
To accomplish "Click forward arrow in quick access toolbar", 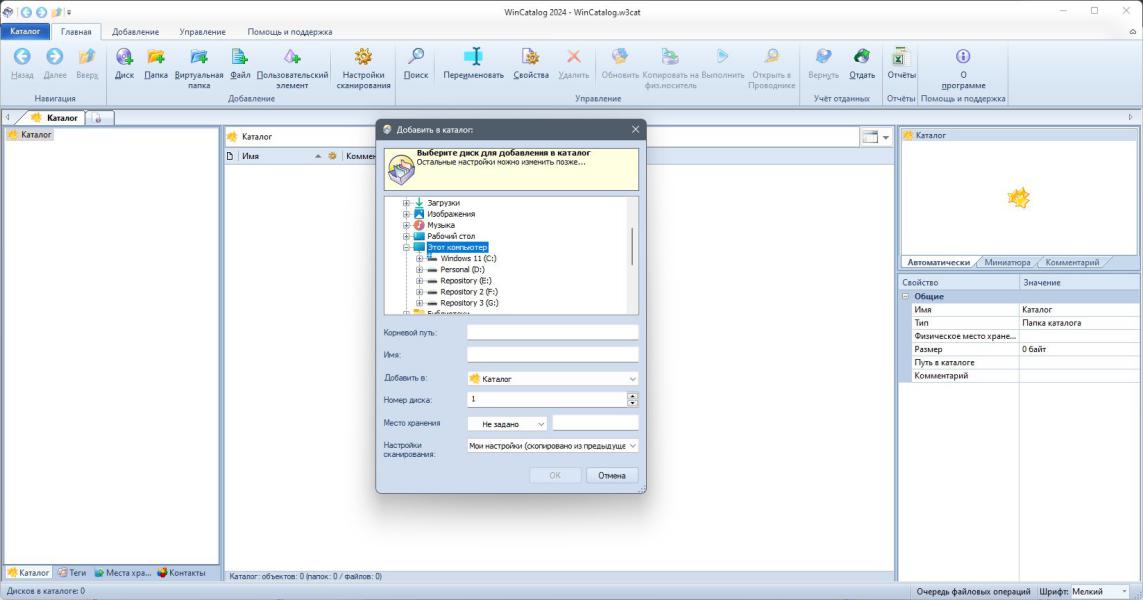I will coord(41,12).
